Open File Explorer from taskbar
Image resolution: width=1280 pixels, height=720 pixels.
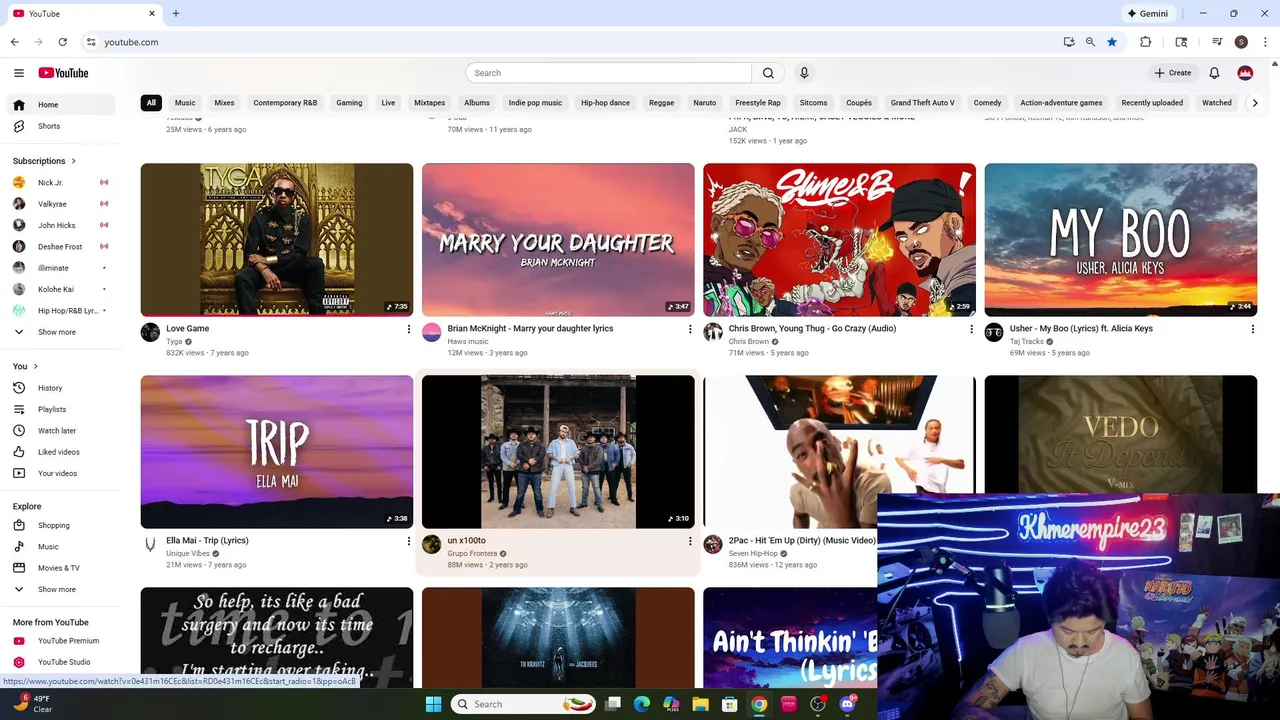coord(700,704)
